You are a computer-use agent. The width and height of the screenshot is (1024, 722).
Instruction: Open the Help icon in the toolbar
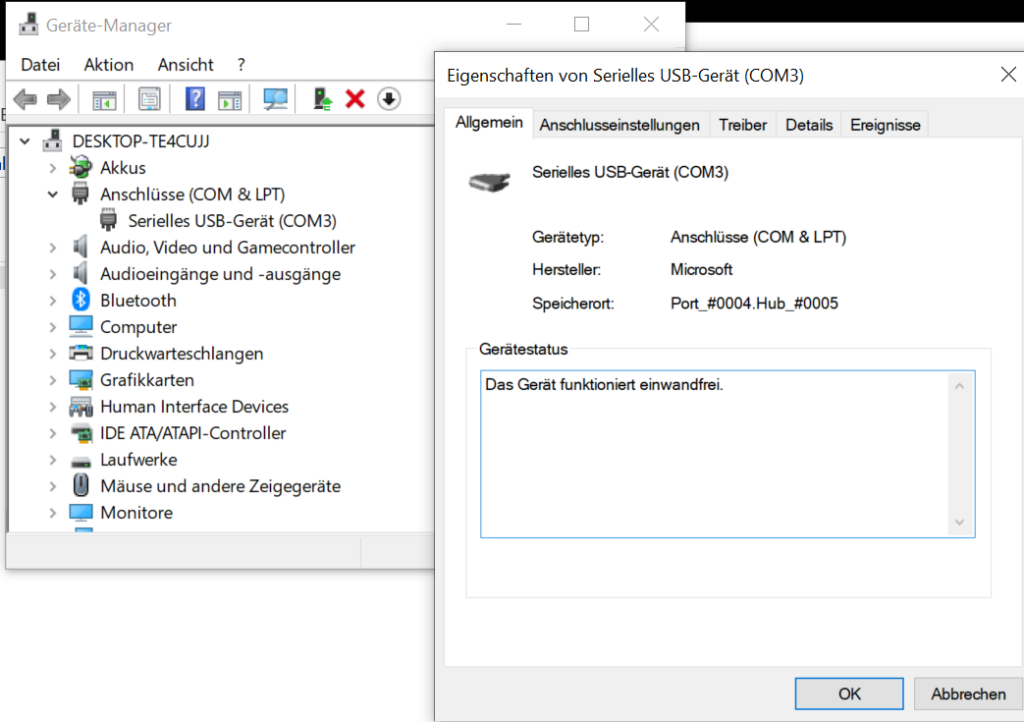[197, 99]
